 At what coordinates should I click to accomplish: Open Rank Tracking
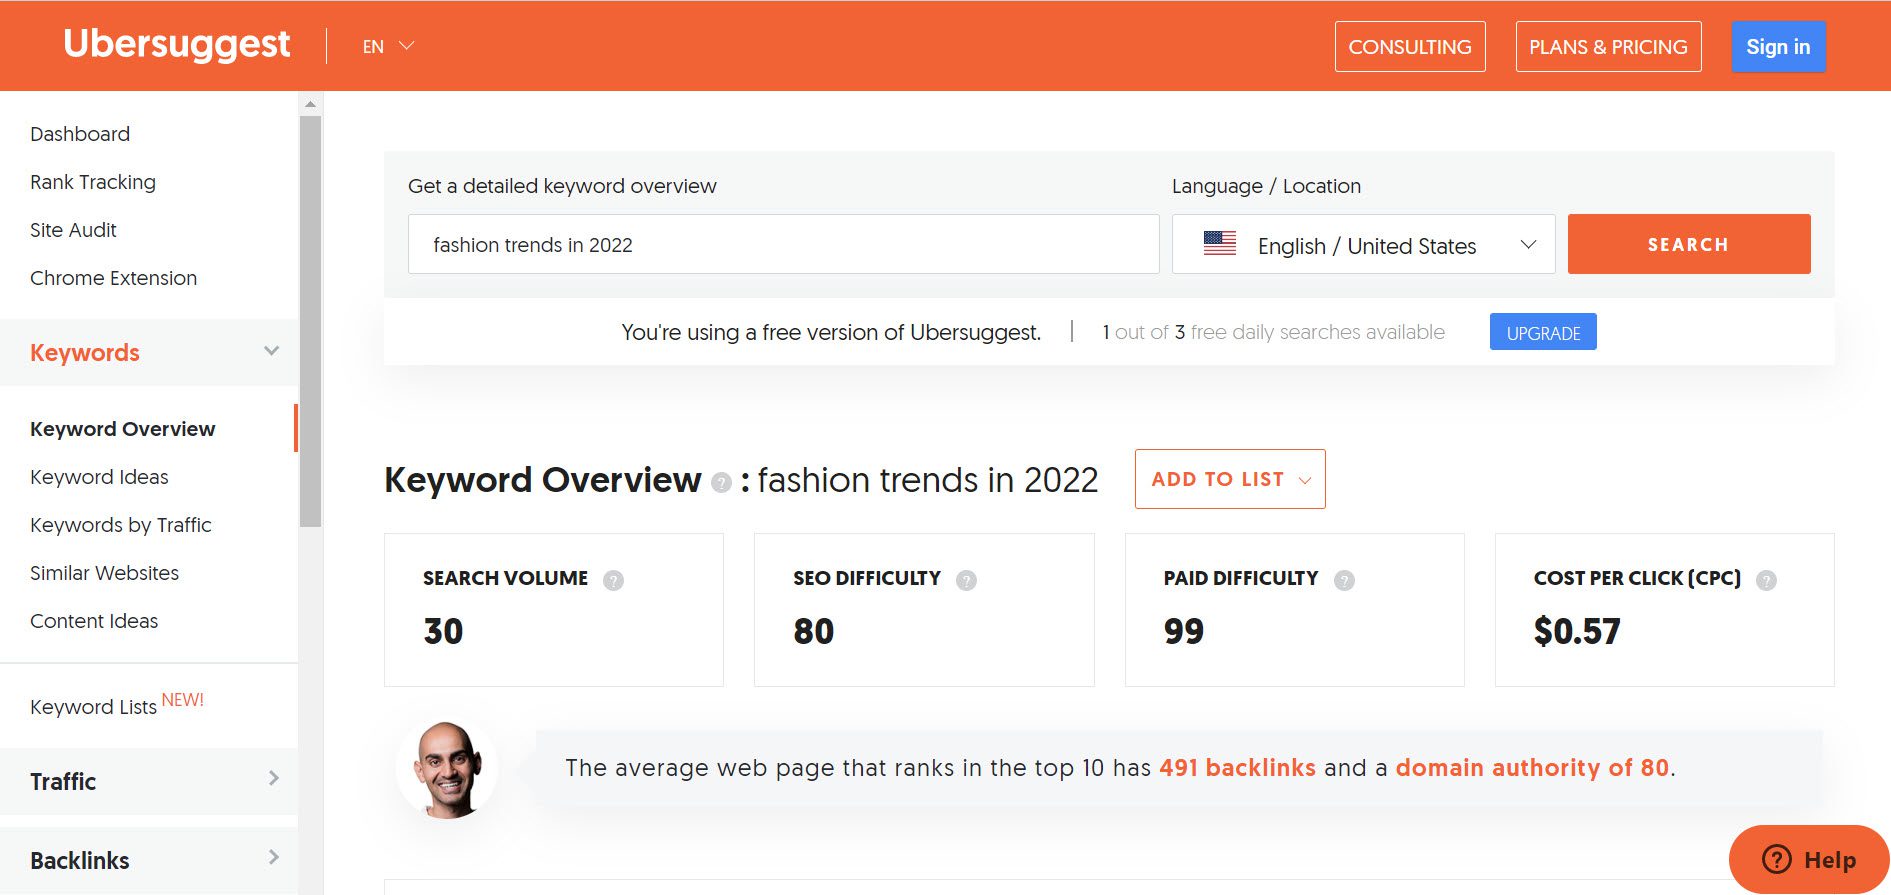(93, 182)
